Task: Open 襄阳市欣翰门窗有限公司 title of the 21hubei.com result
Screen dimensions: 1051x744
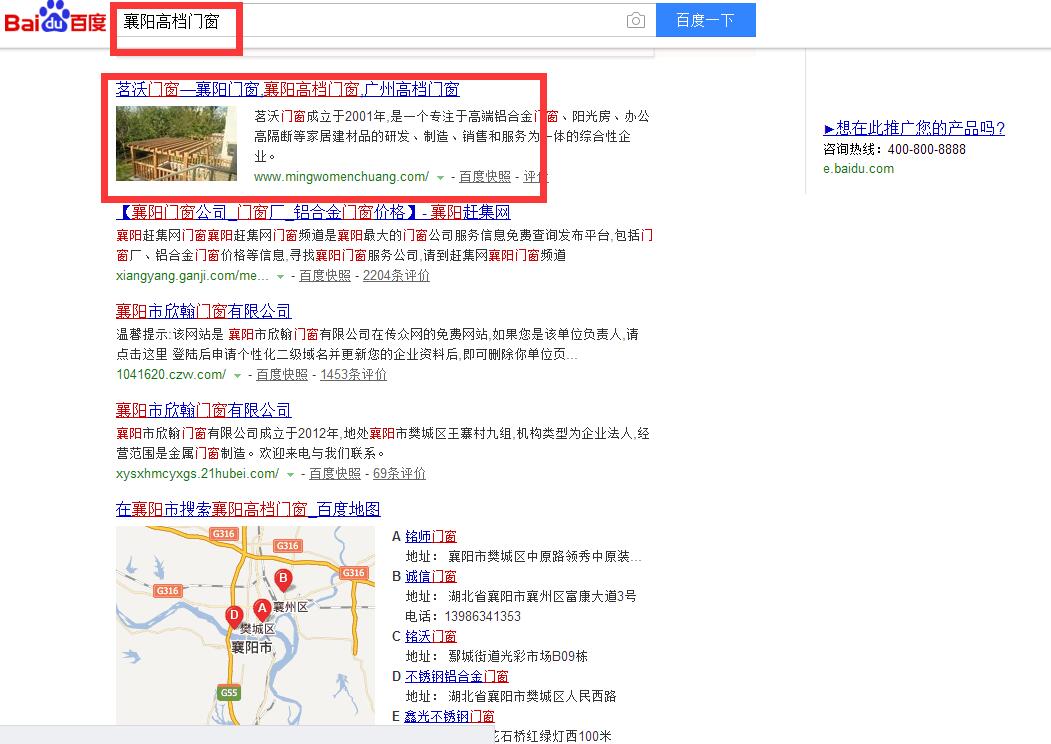Action: (x=204, y=410)
